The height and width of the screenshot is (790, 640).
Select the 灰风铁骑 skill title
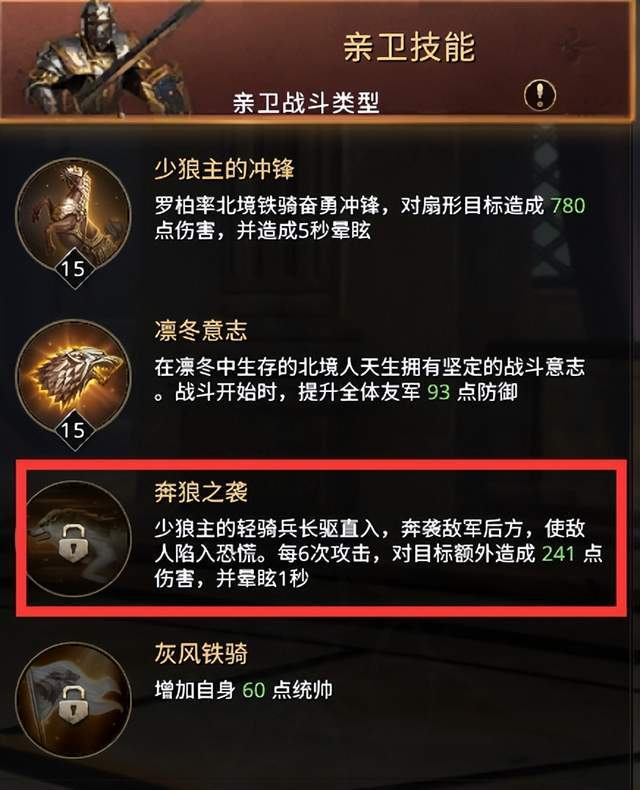coord(201,654)
